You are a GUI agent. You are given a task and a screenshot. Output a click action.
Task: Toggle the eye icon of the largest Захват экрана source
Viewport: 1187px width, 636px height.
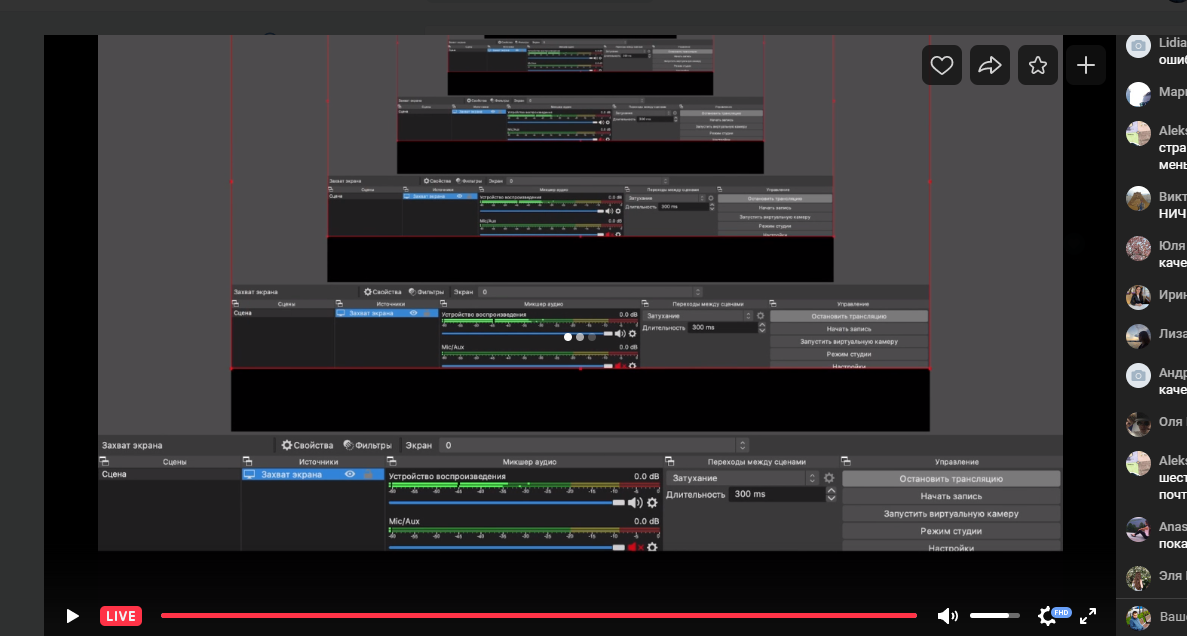tap(350, 474)
